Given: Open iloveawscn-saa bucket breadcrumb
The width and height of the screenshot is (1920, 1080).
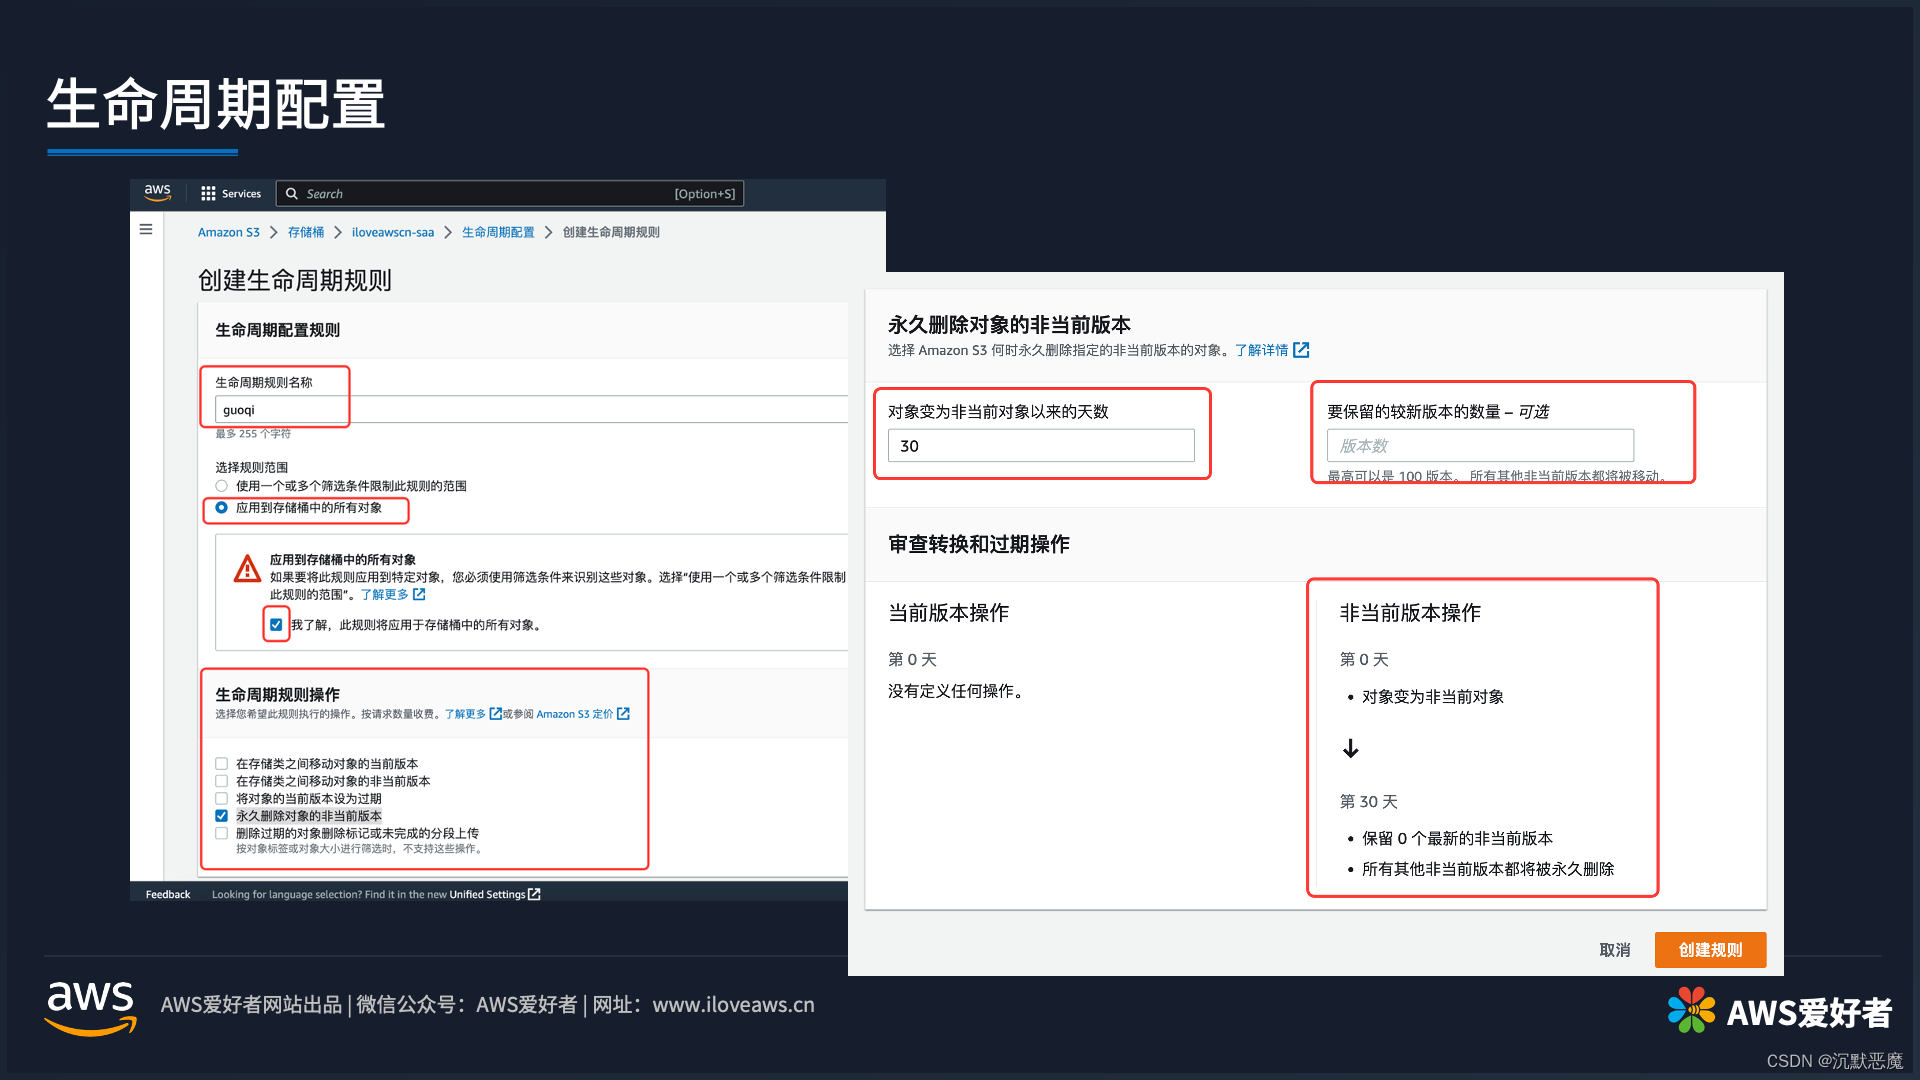Looking at the screenshot, I should pyautogui.click(x=393, y=232).
